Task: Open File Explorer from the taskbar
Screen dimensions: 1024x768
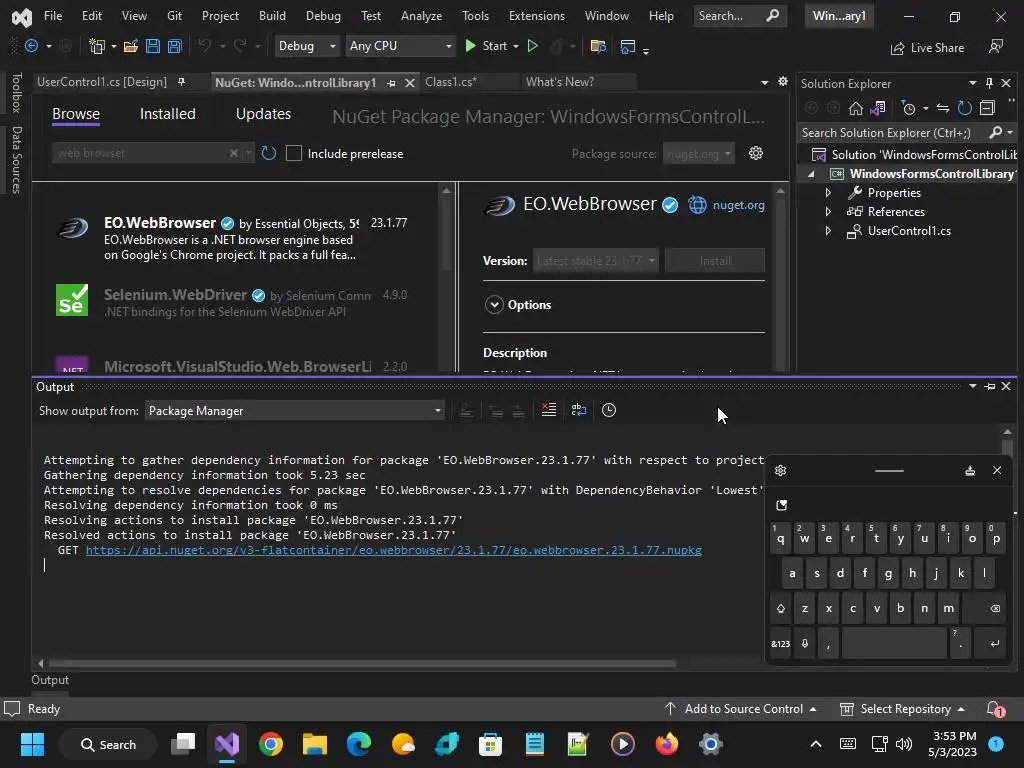Action: [x=315, y=744]
